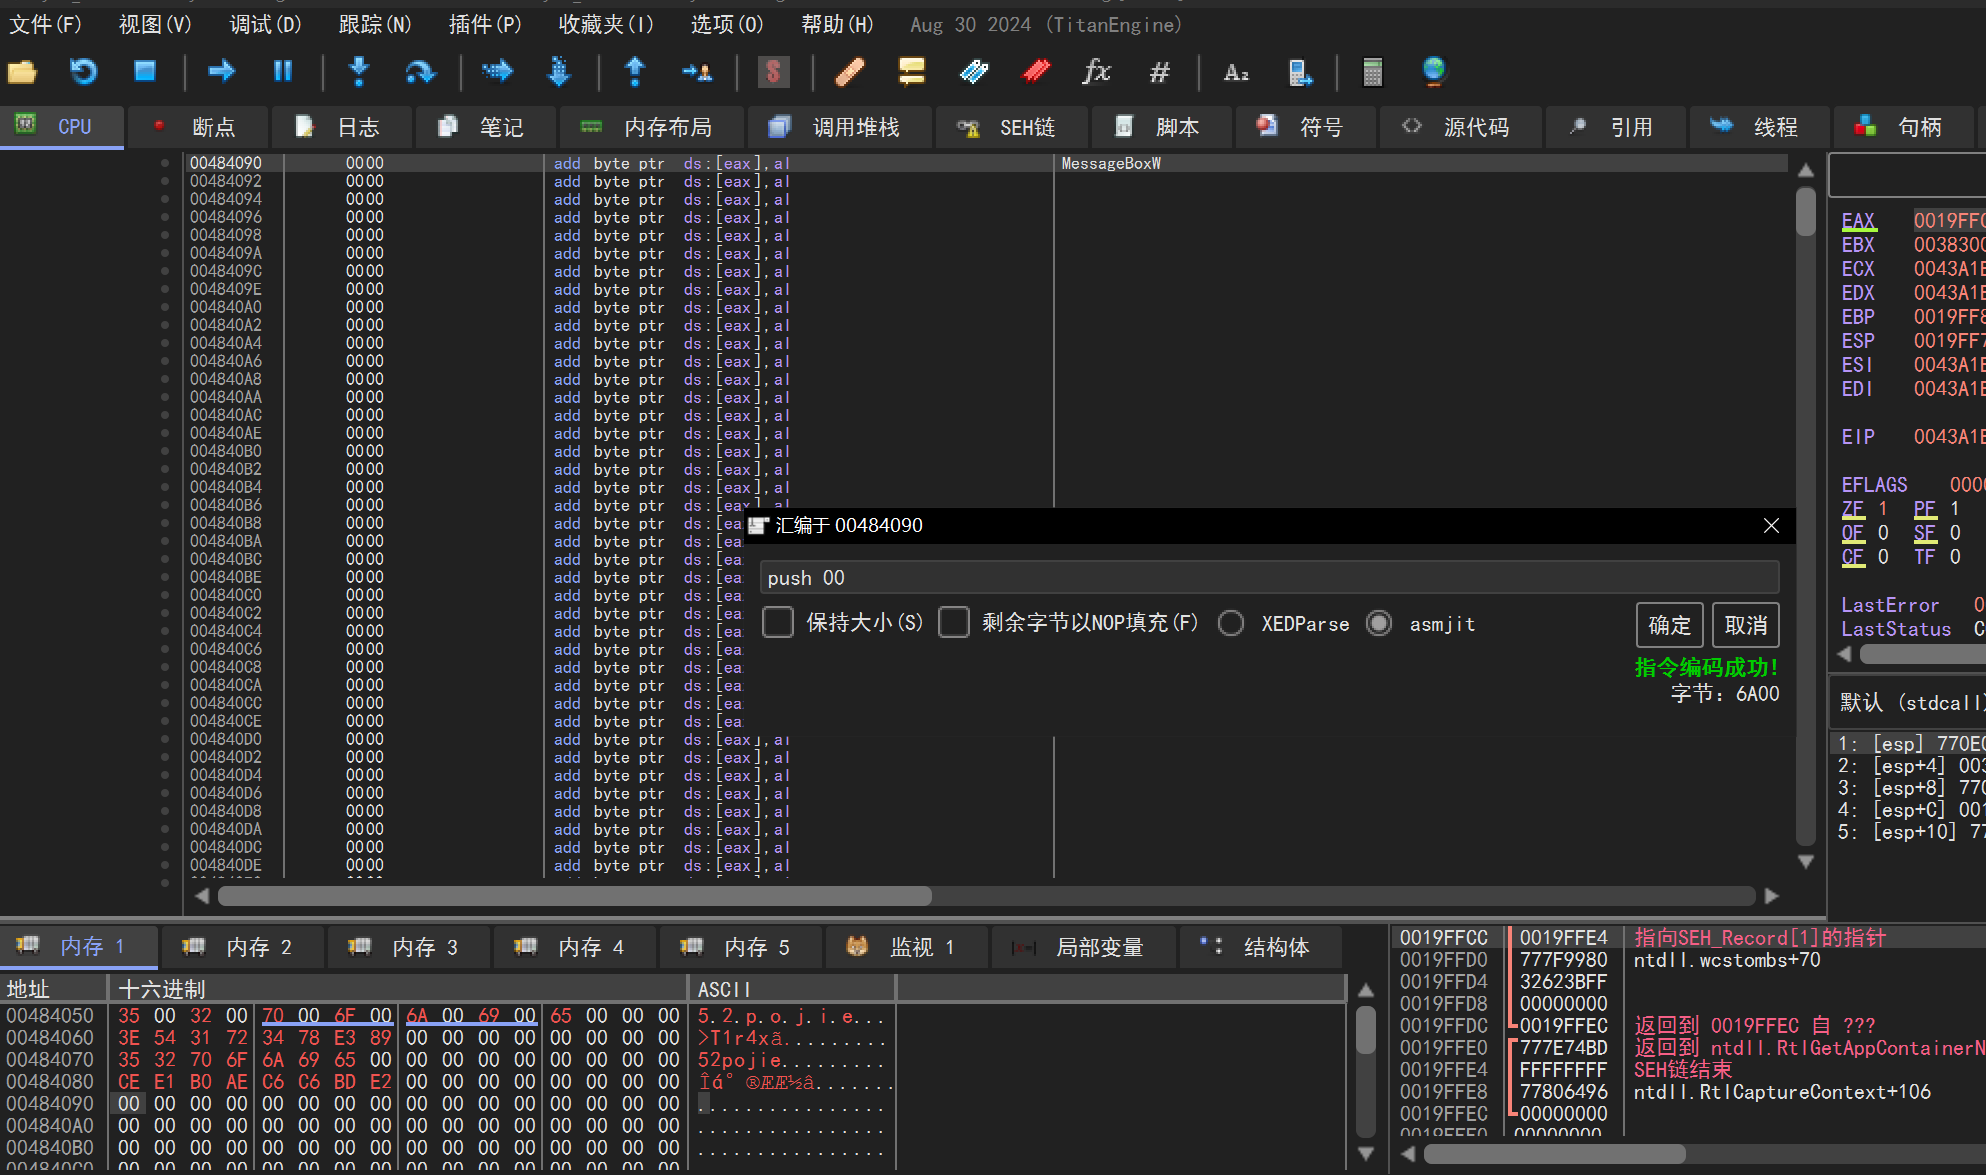This screenshot has height=1175, width=1986.
Task: Select asmjit assembler engine
Action: [x=1379, y=624]
